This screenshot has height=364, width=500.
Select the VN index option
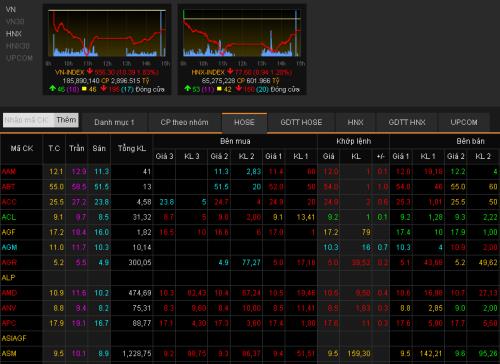click(11, 9)
